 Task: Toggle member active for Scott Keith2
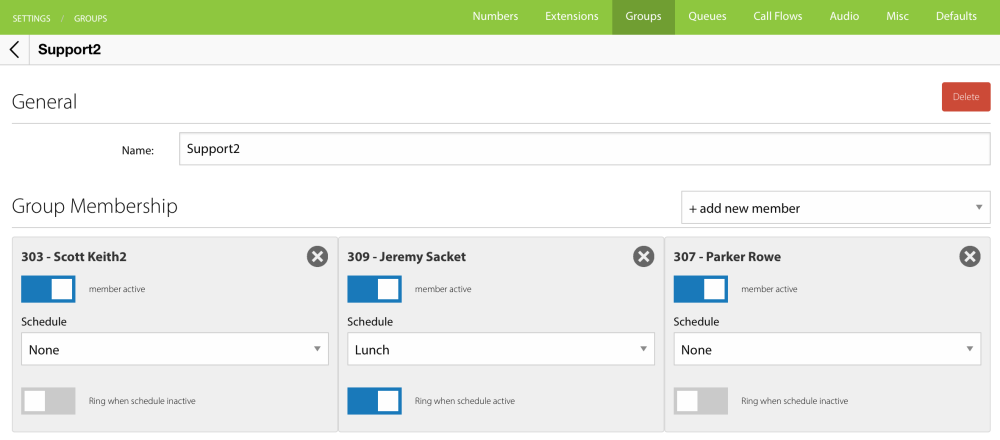(48, 289)
